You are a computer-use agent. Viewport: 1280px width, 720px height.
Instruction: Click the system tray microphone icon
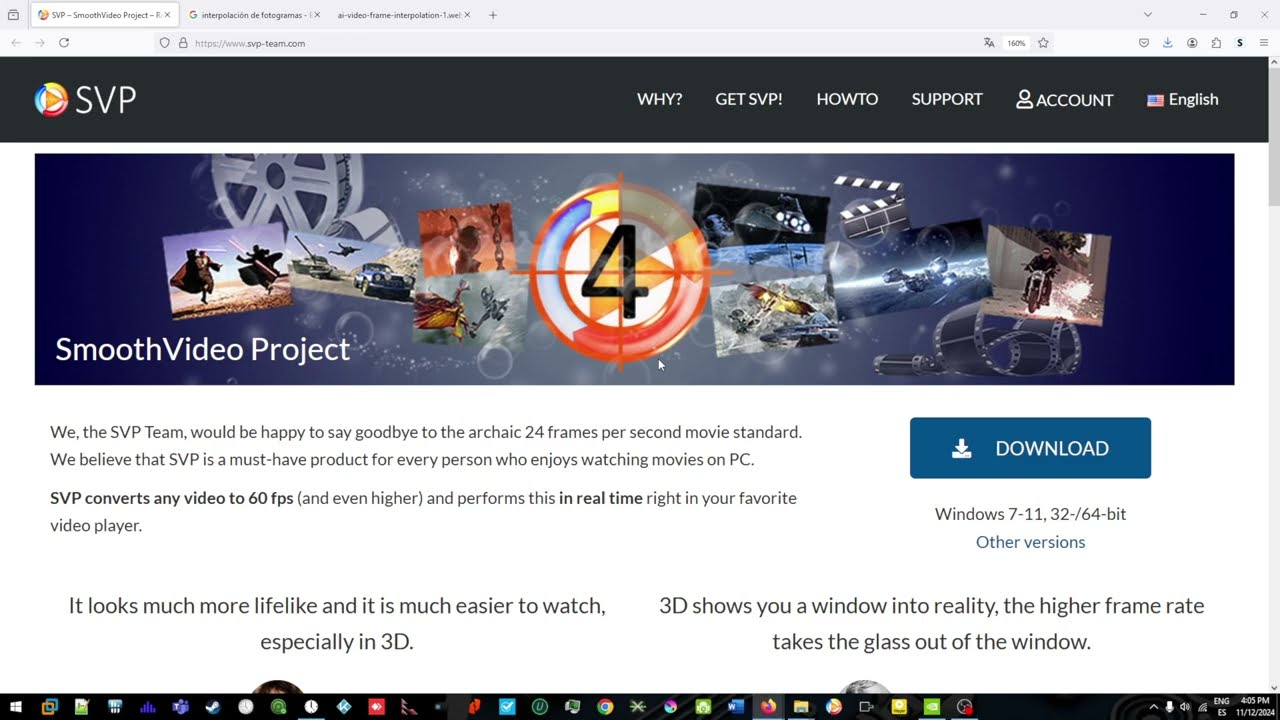coord(1169,707)
